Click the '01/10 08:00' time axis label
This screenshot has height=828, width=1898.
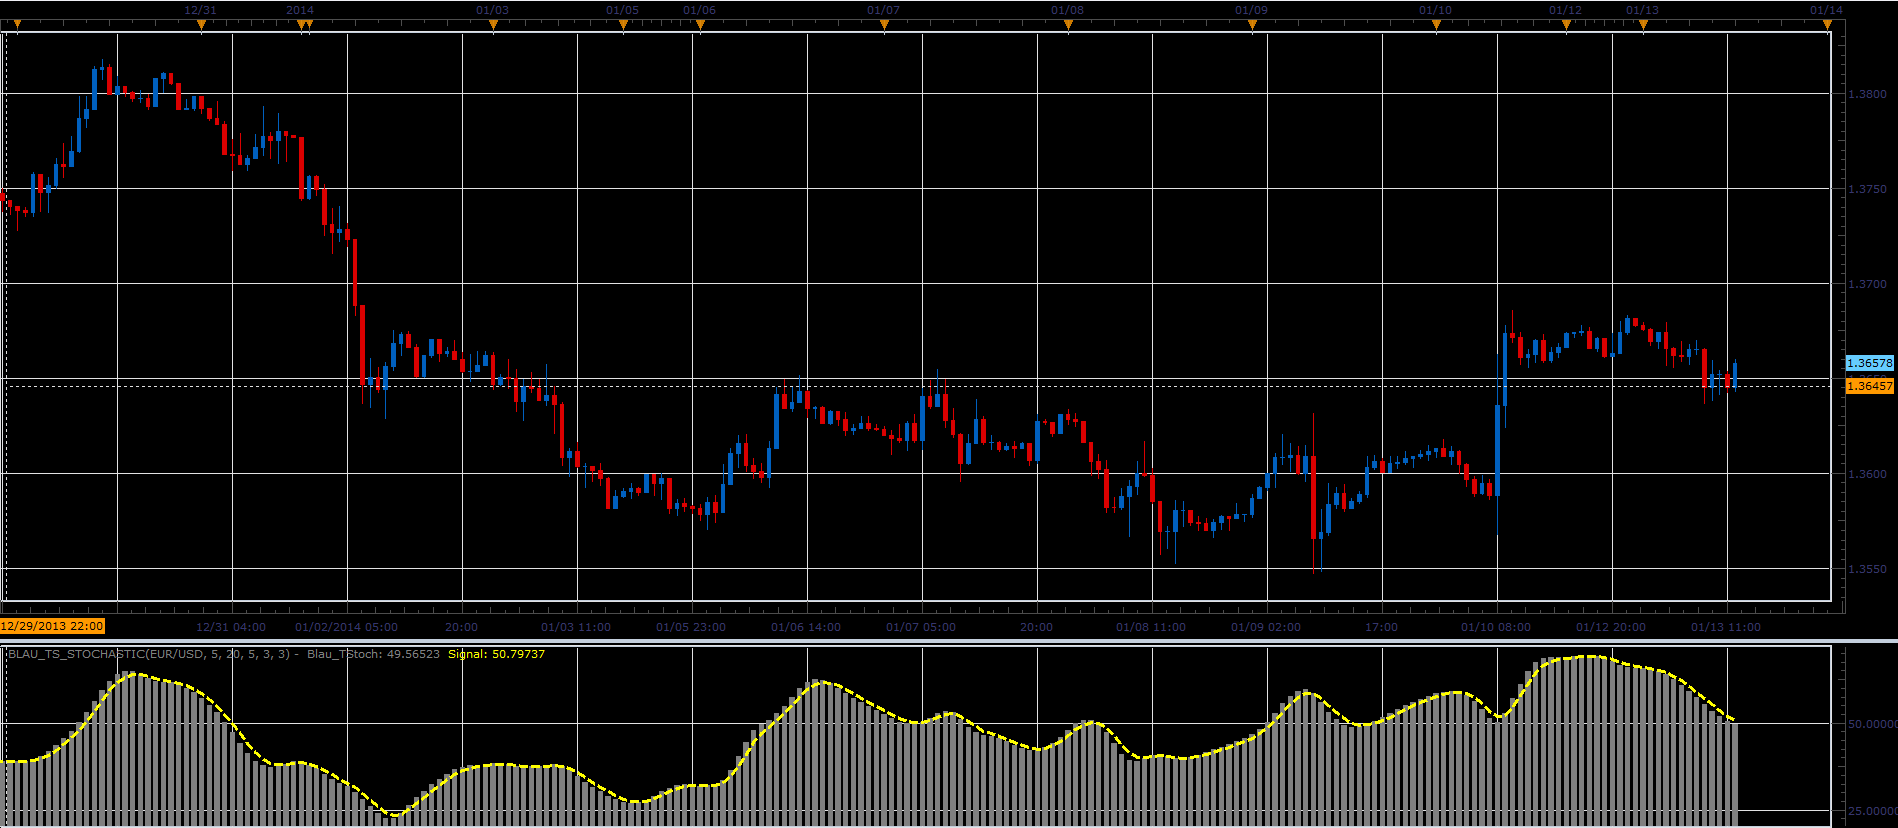[1496, 627]
